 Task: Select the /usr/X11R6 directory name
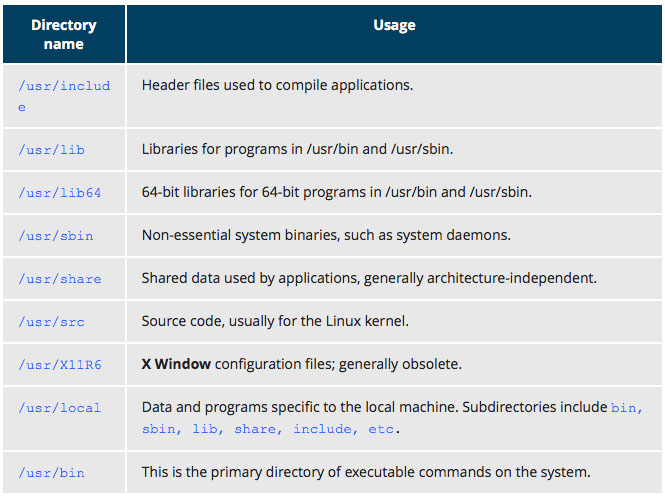59,365
